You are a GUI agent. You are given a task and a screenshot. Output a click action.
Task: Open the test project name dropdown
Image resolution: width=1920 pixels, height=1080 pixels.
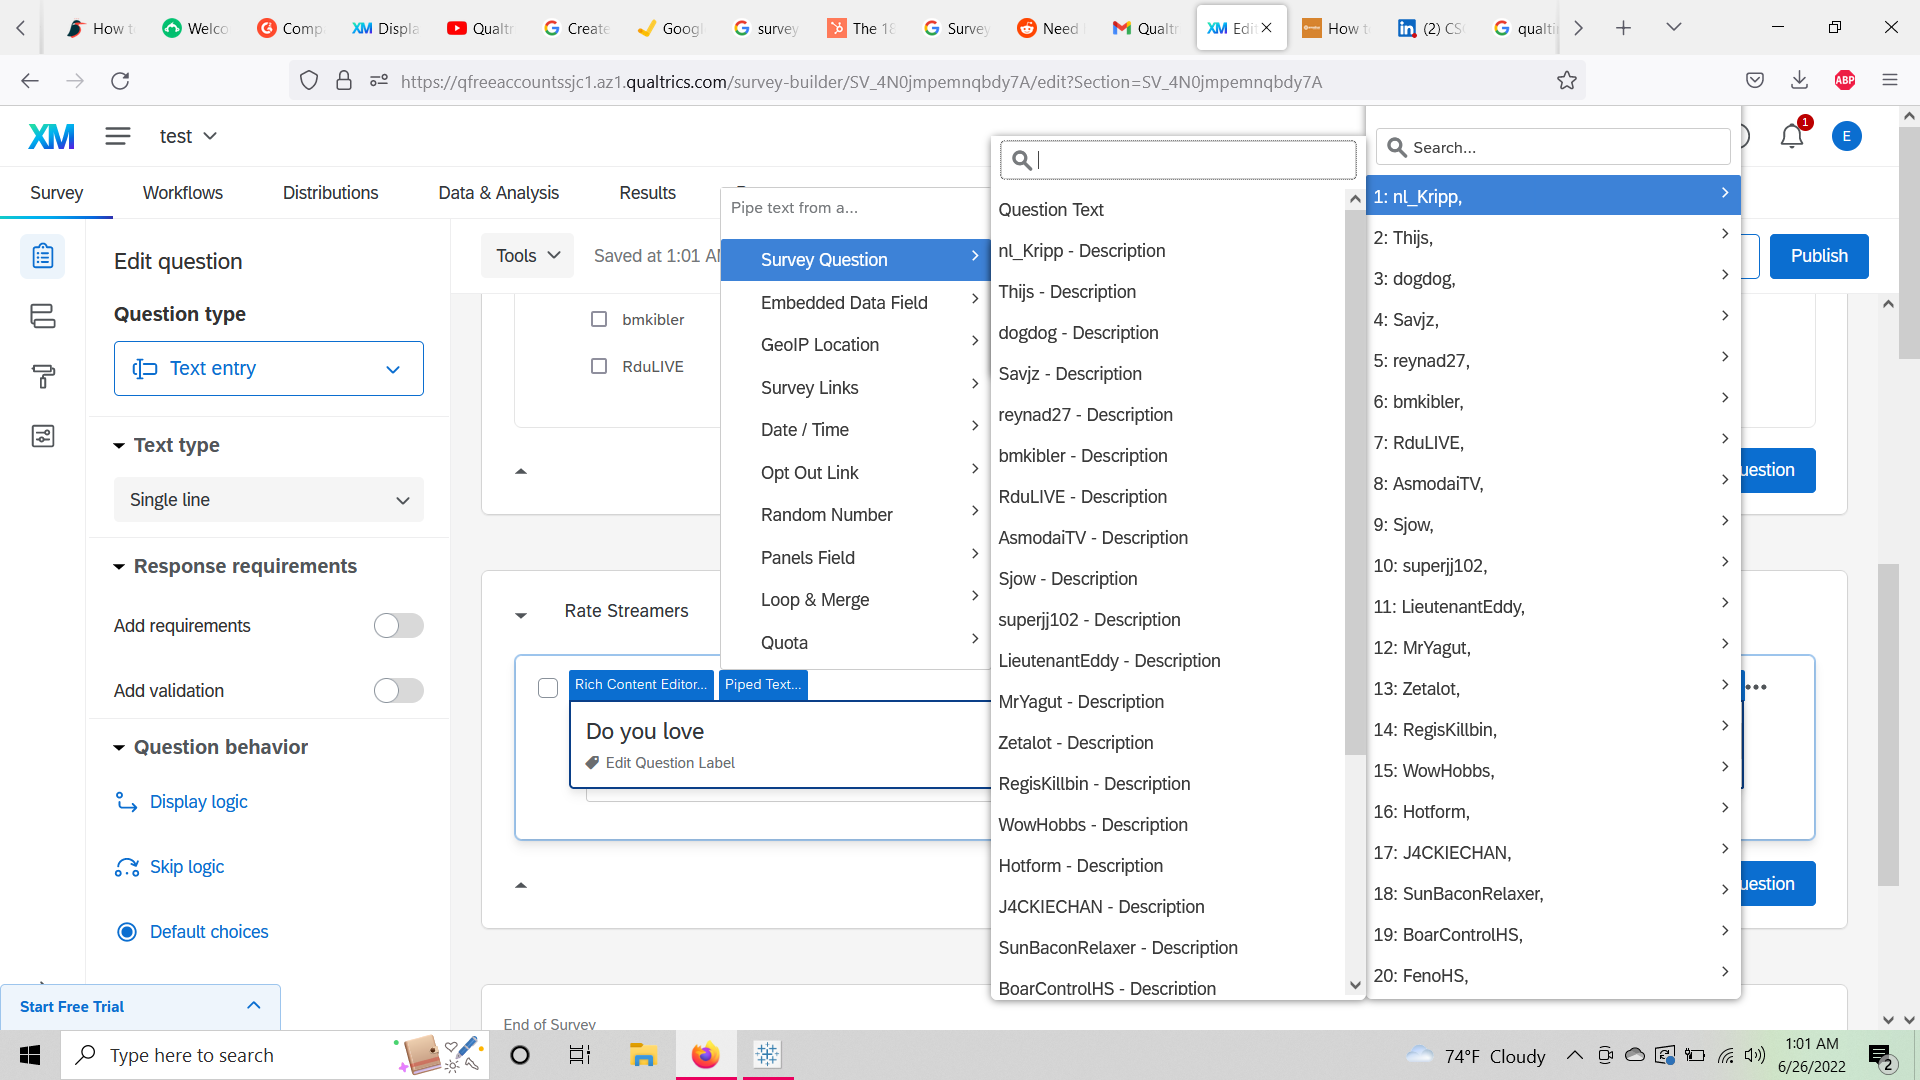point(188,136)
